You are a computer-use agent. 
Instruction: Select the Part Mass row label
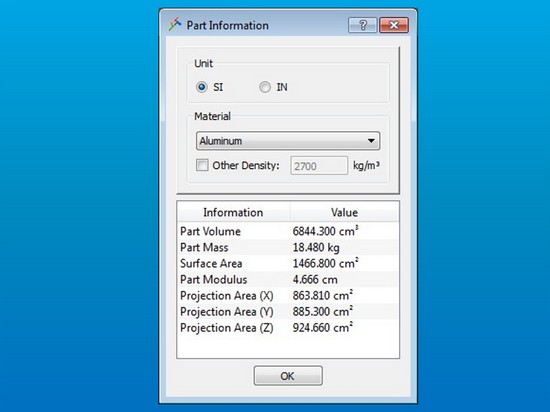(x=204, y=248)
